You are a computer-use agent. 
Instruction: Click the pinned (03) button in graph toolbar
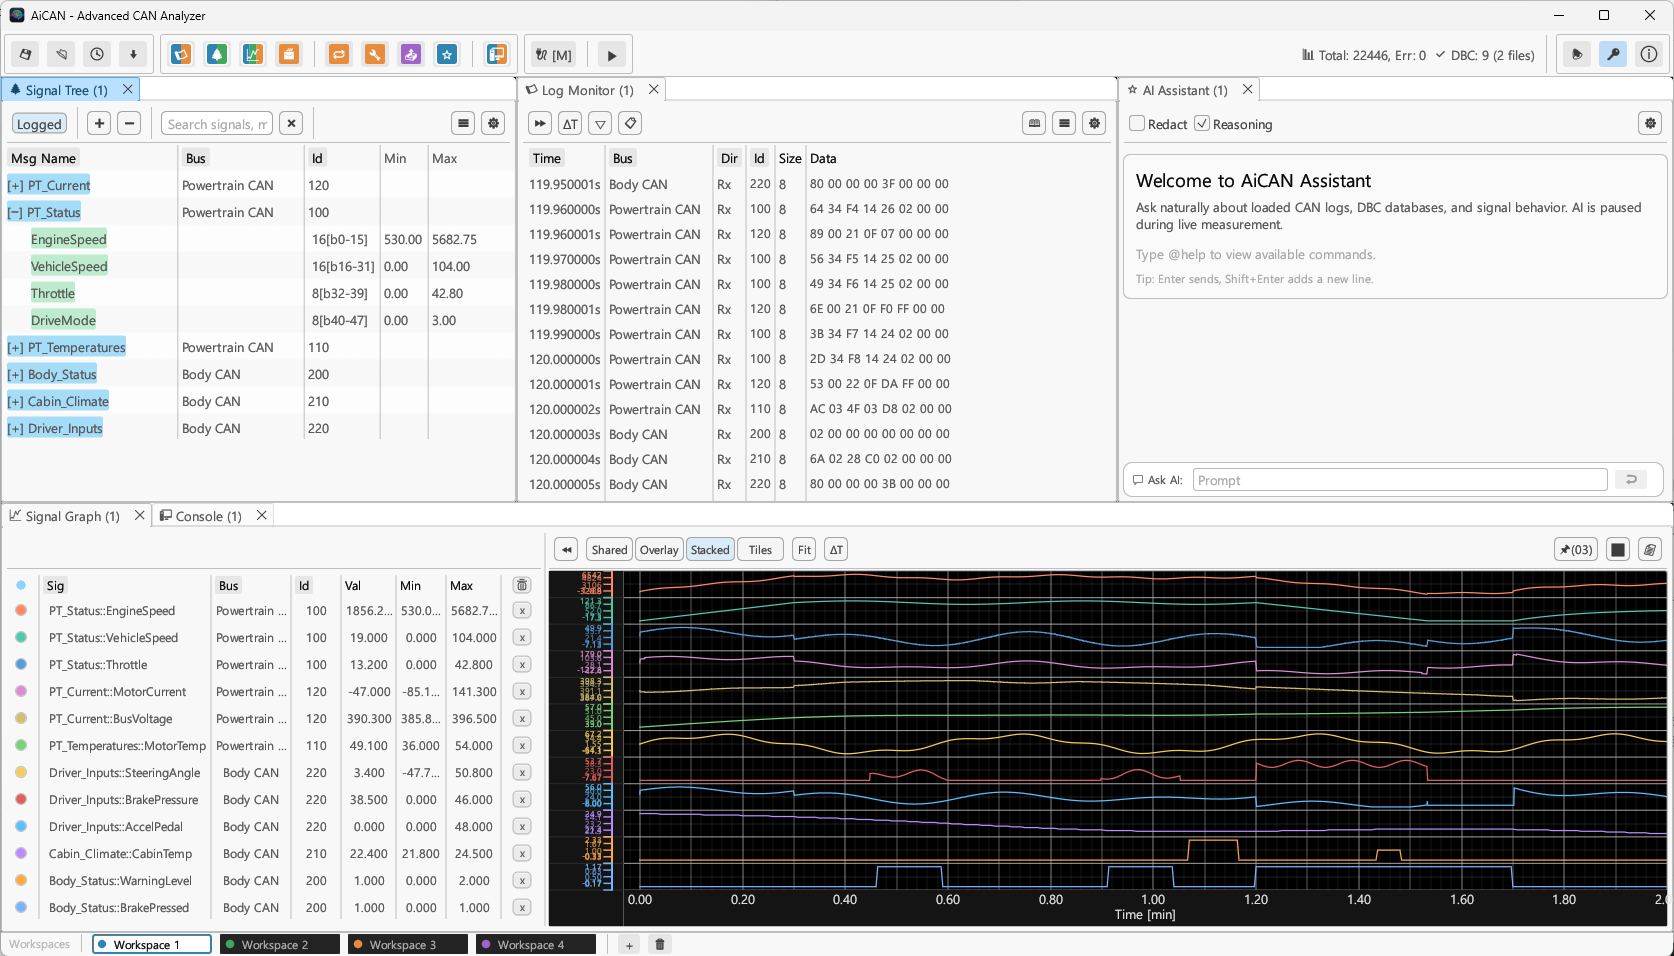pos(1576,549)
